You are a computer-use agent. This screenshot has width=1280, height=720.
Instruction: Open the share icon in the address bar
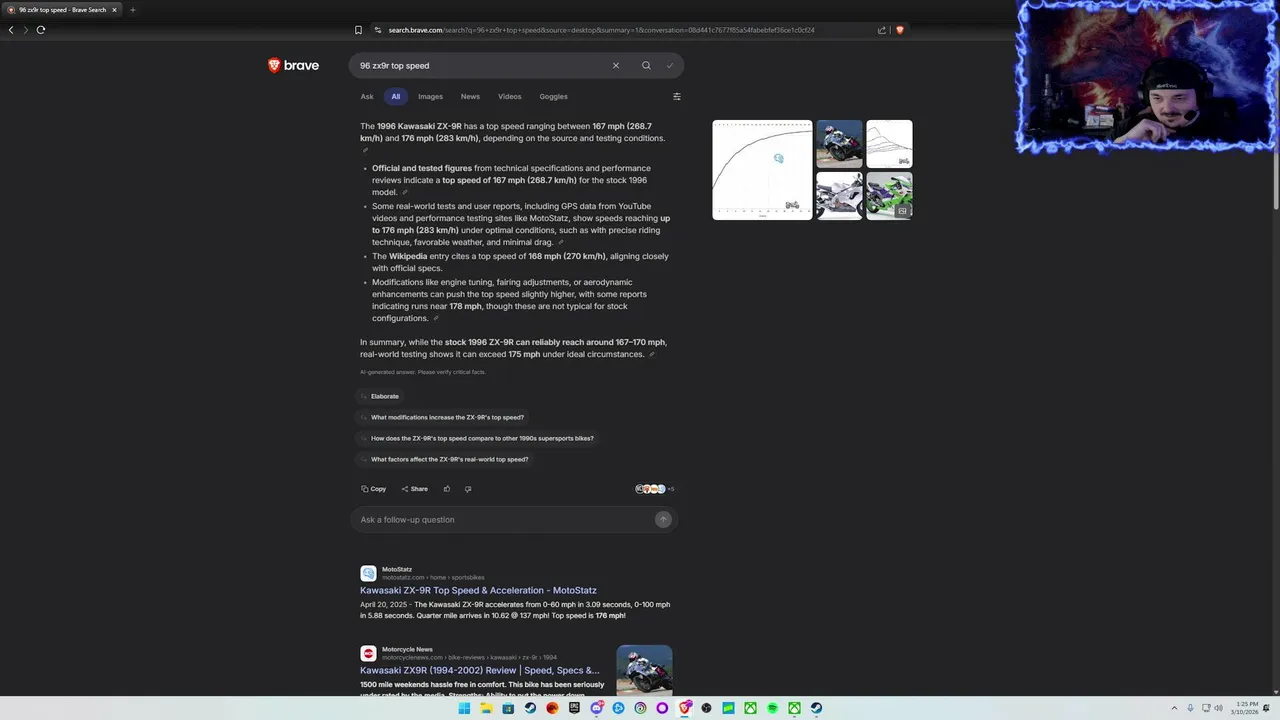point(882,30)
